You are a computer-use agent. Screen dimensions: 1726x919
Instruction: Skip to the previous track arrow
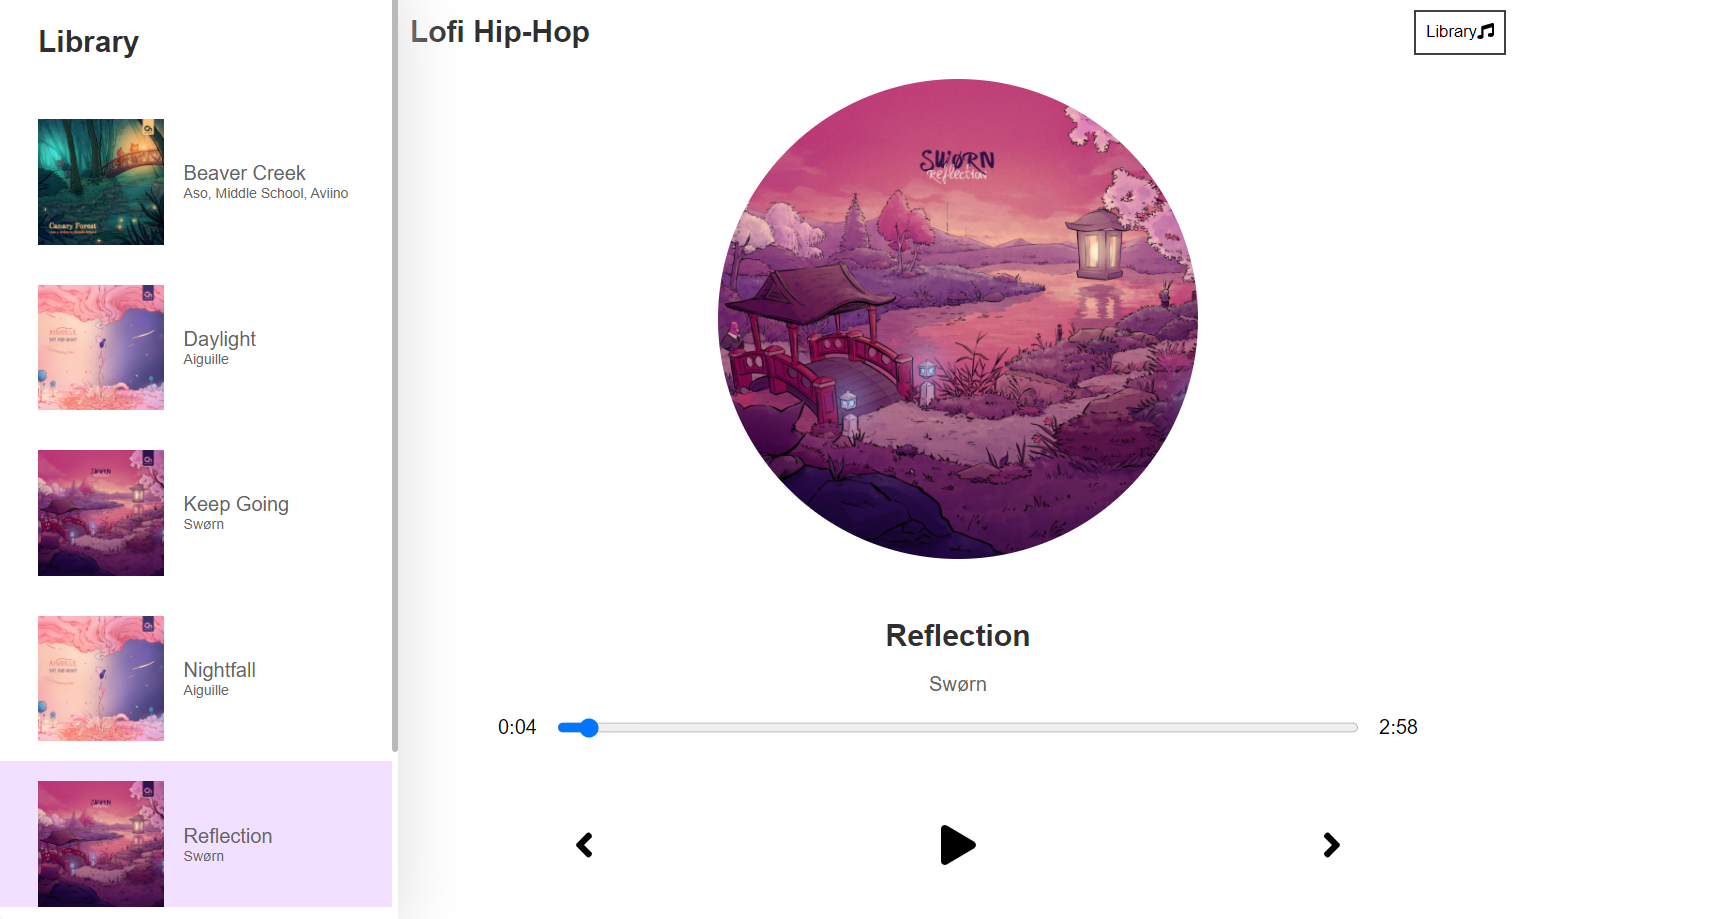tap(585, 845)
